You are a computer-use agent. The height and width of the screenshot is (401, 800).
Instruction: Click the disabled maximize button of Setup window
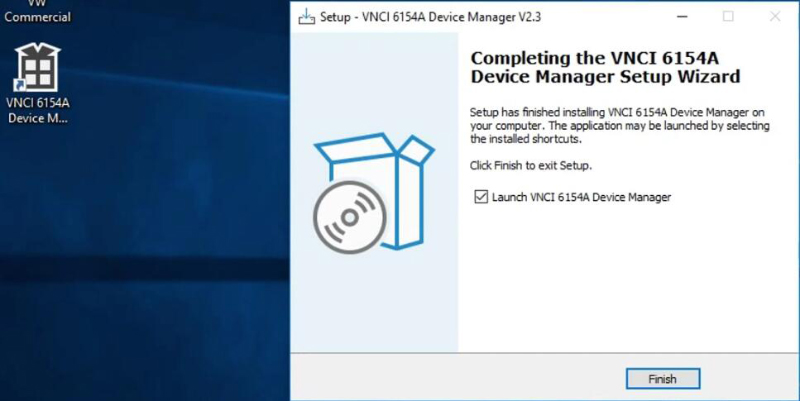pyautogui.click(x=728, y=17)
